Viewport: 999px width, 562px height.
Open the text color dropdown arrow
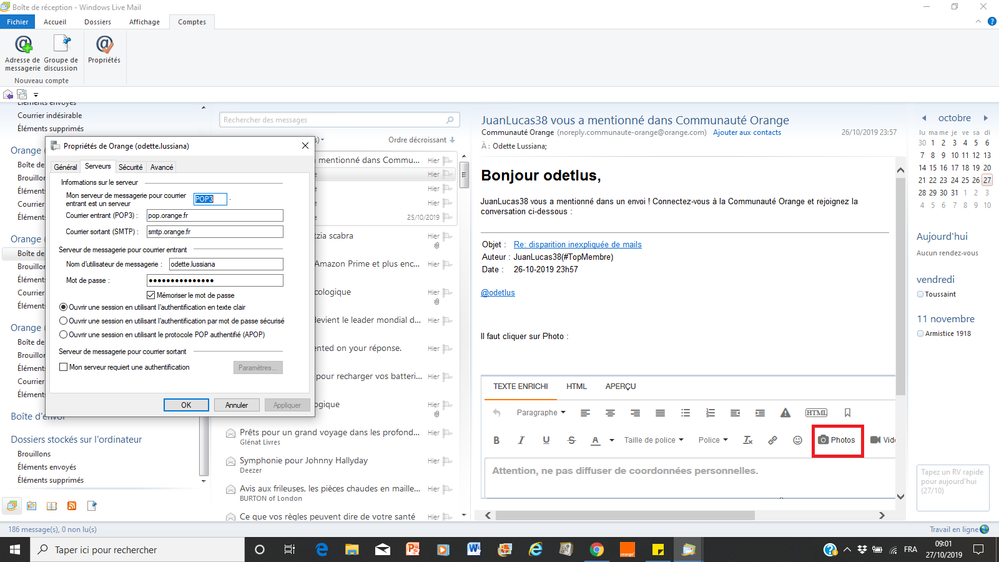[x=612, y=440]
